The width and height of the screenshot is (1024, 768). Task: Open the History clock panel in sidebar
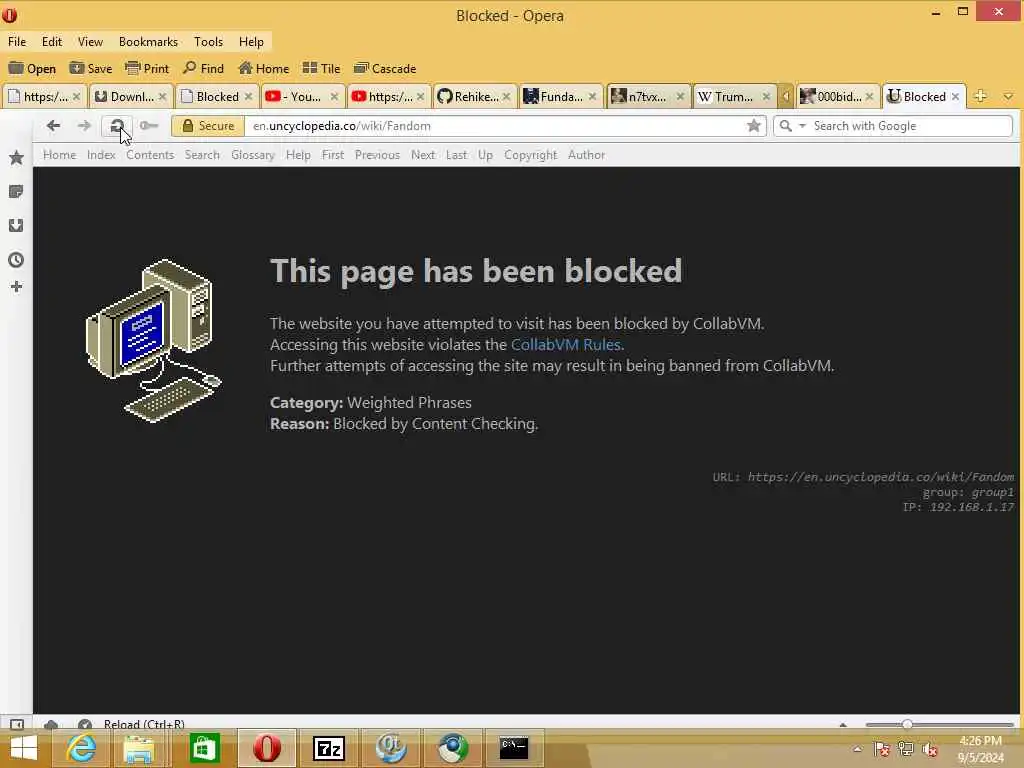[16, 260]
